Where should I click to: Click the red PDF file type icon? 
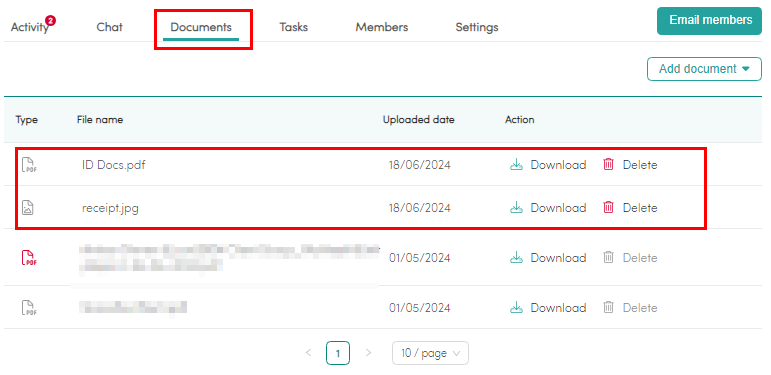pos(29,258)
